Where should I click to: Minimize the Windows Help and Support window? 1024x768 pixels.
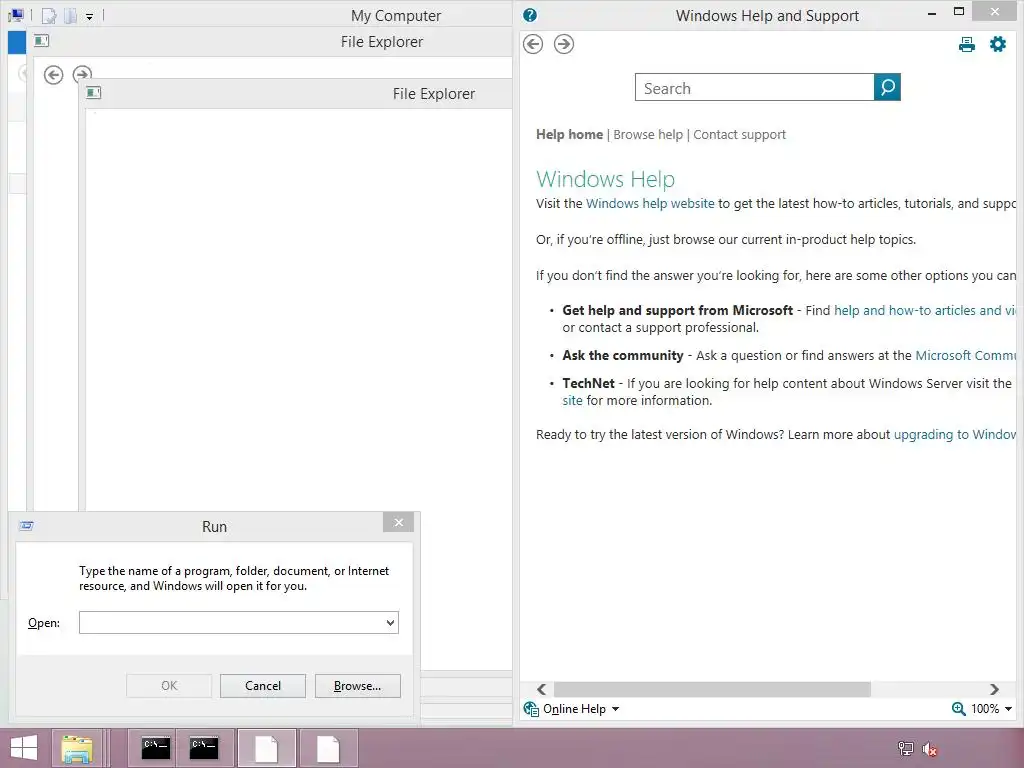click(x=932, y=12)
